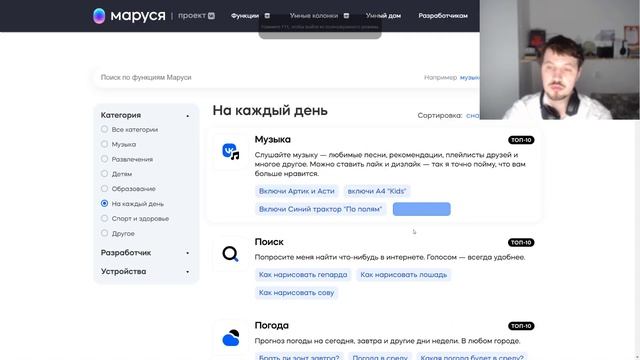
Task: Select the Другое radio button
Action: (x=104, y=233)
